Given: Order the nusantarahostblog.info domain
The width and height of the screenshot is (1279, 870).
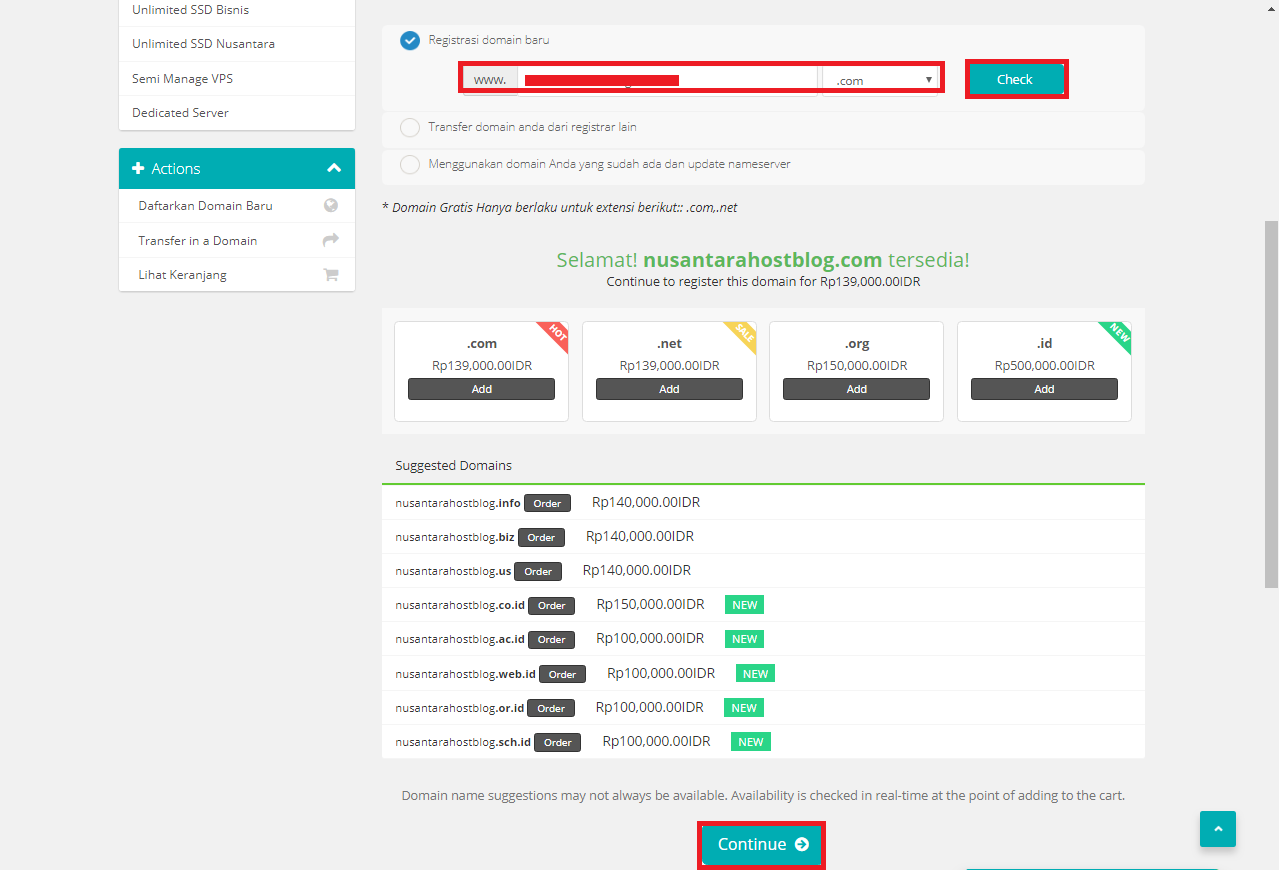Looking at the screenshot, I should click(x=547, y=503).
